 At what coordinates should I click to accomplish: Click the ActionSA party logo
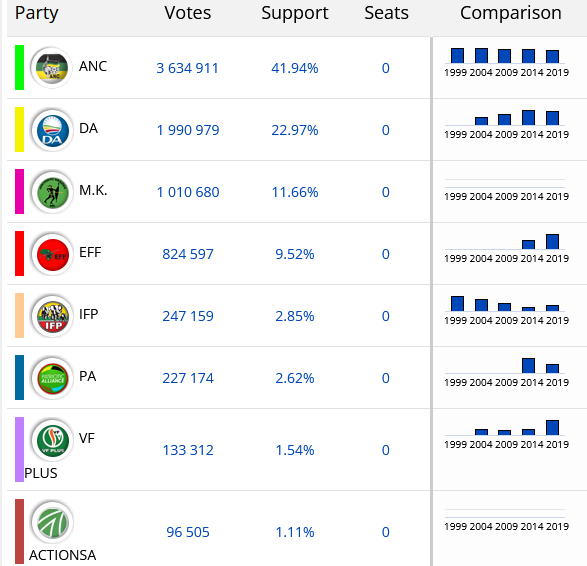pyautogui.click(x=52, y=522)
